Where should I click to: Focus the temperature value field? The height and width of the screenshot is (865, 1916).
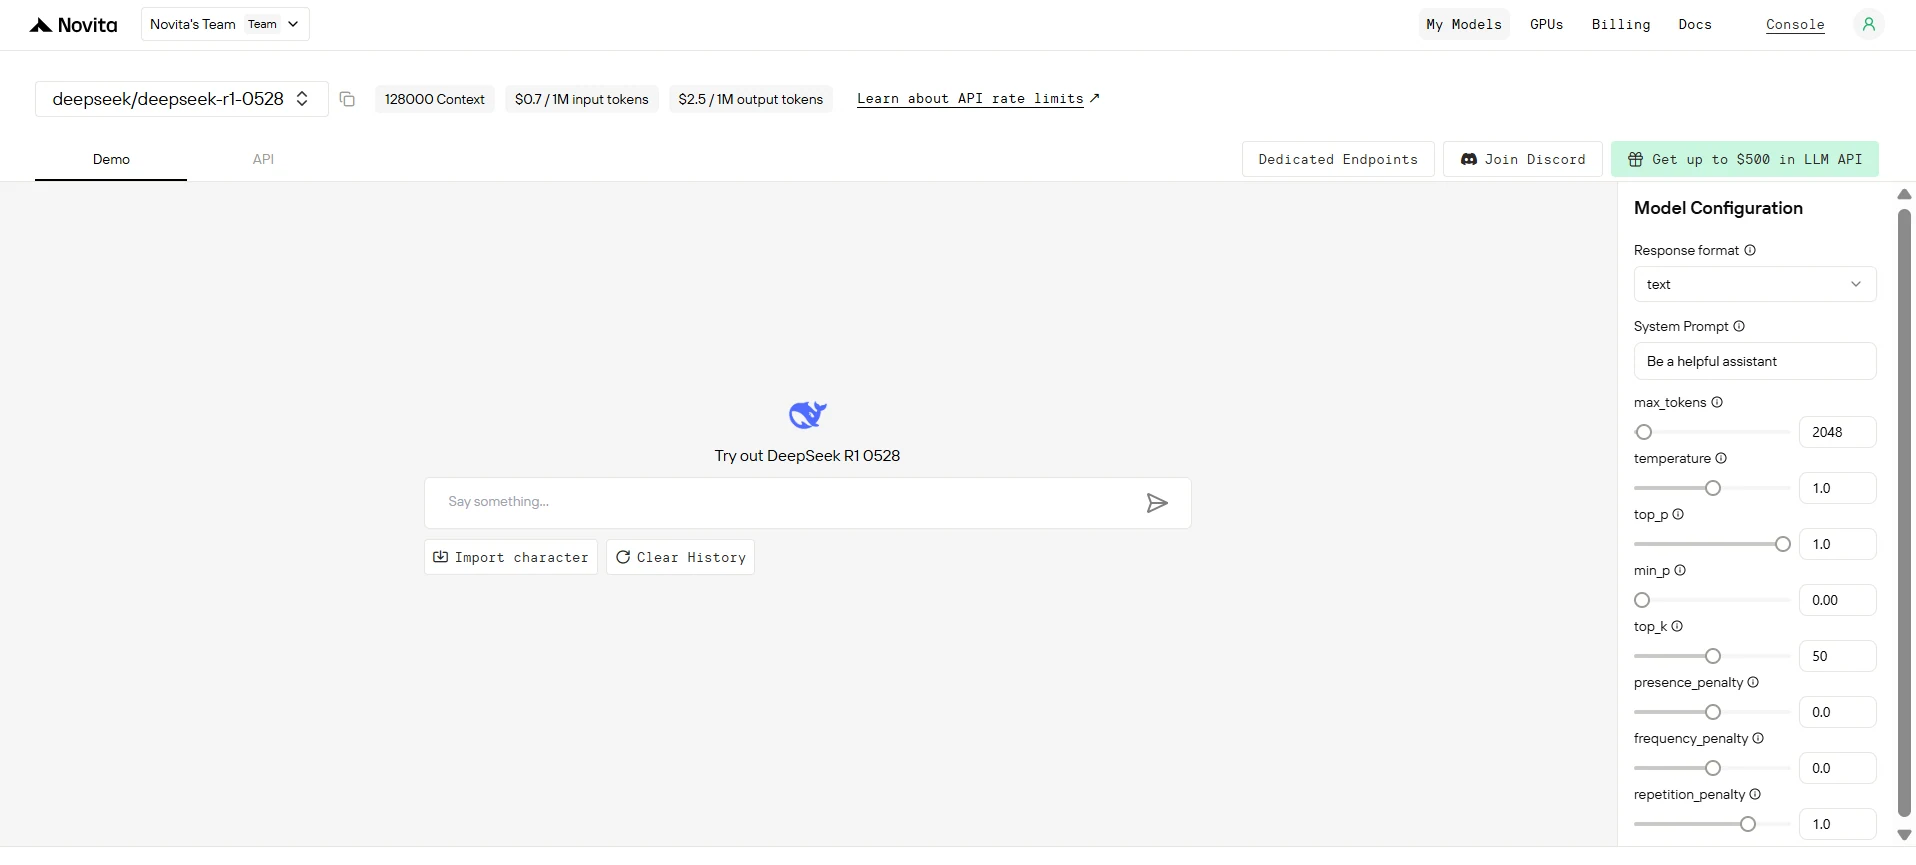[1838, 488]
